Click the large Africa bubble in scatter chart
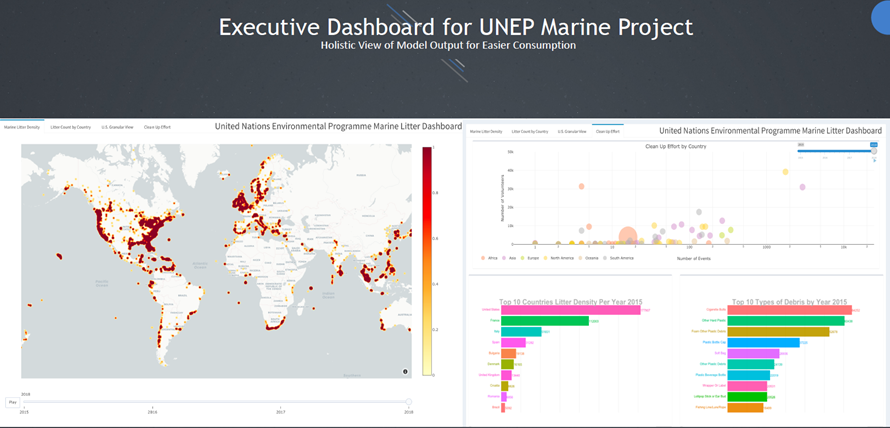890x428 pixels. pos(628,236)
